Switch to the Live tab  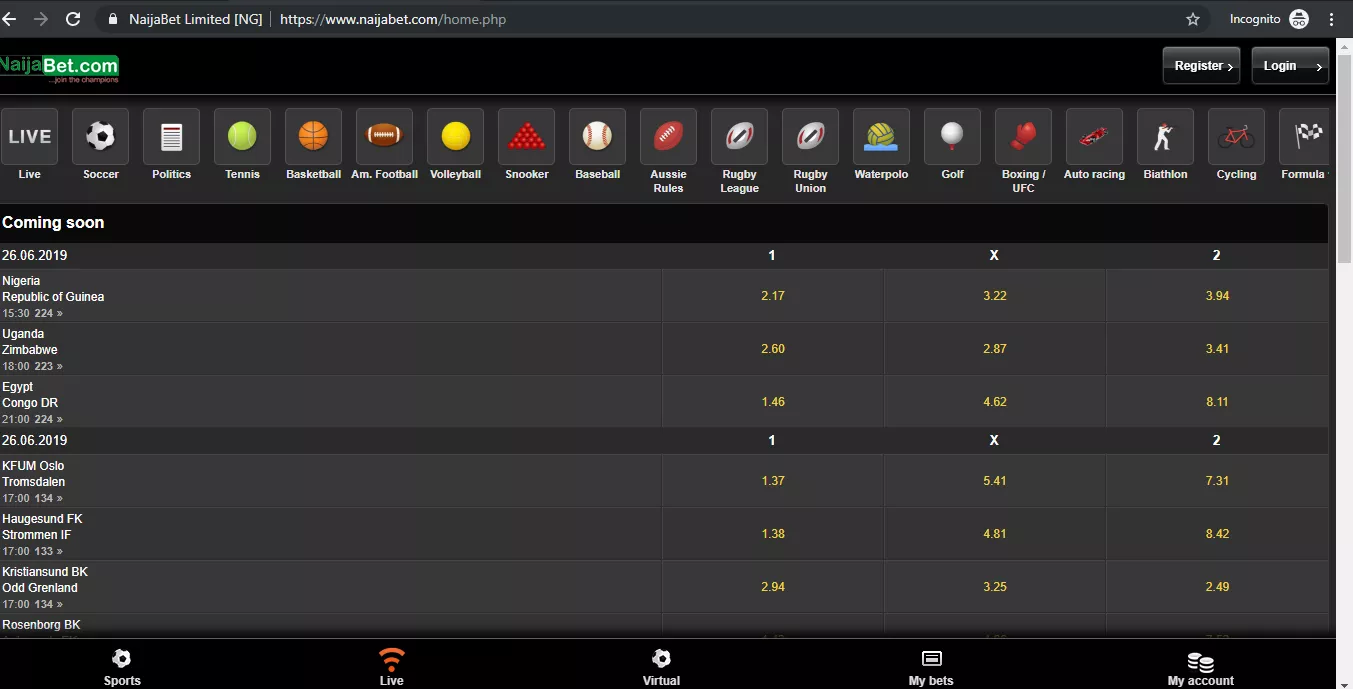click(391, 665)
